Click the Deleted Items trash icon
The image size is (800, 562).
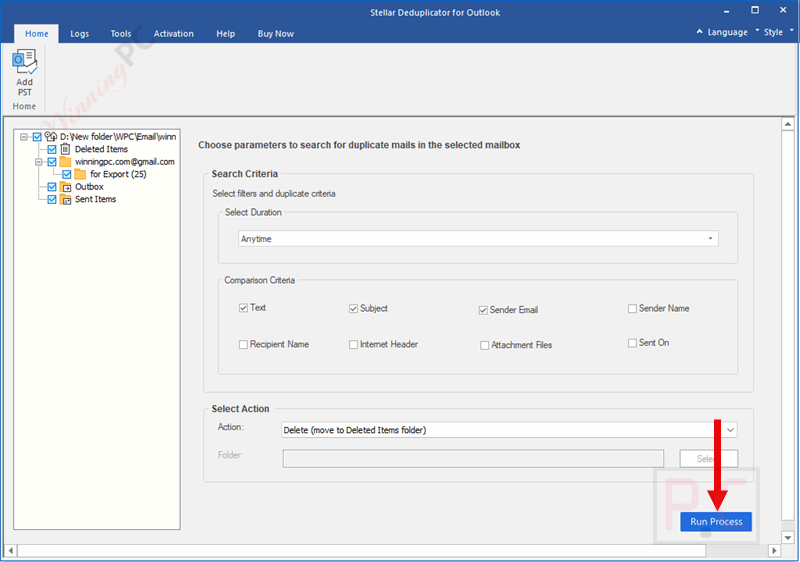65,149
